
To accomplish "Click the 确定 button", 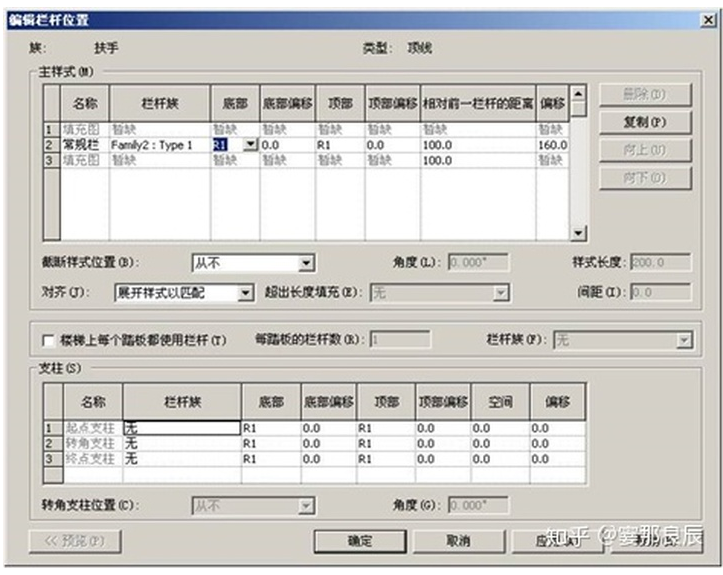I will pyautogui.click(x=360, y=541).
